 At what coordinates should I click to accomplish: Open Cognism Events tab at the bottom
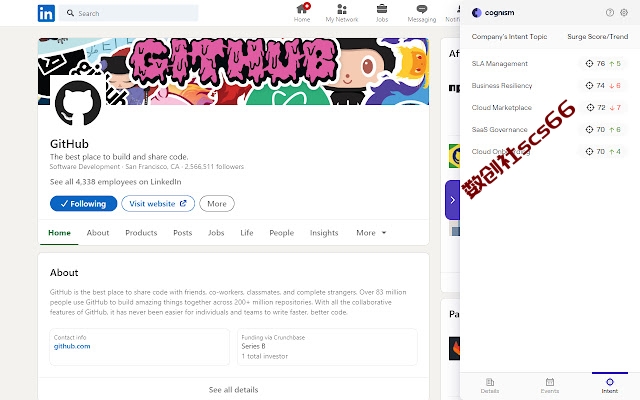550,385
